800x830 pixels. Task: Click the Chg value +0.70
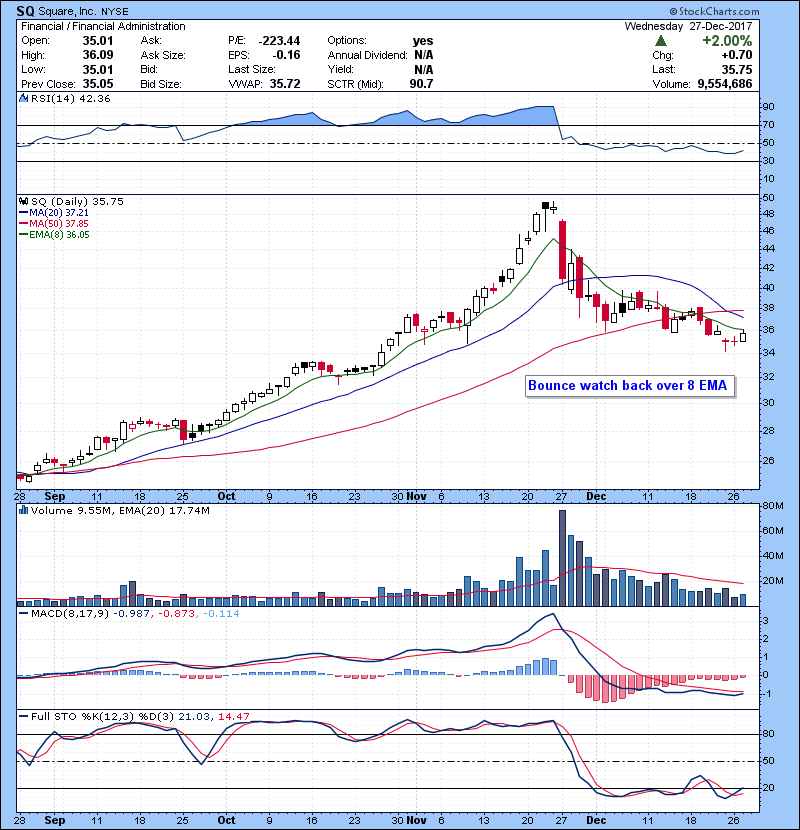(x=736, y=55)
